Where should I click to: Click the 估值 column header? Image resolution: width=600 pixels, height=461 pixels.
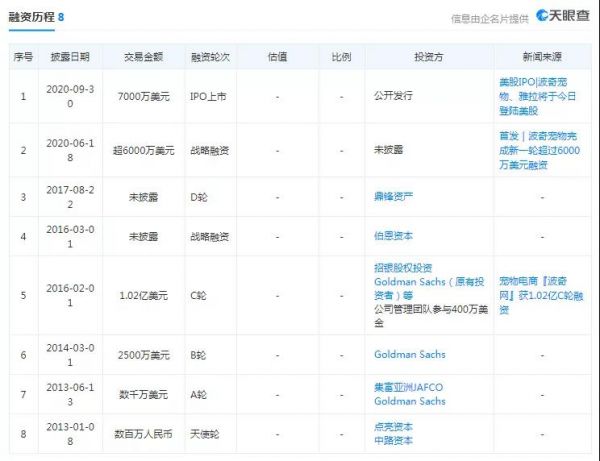coord(277,57)
